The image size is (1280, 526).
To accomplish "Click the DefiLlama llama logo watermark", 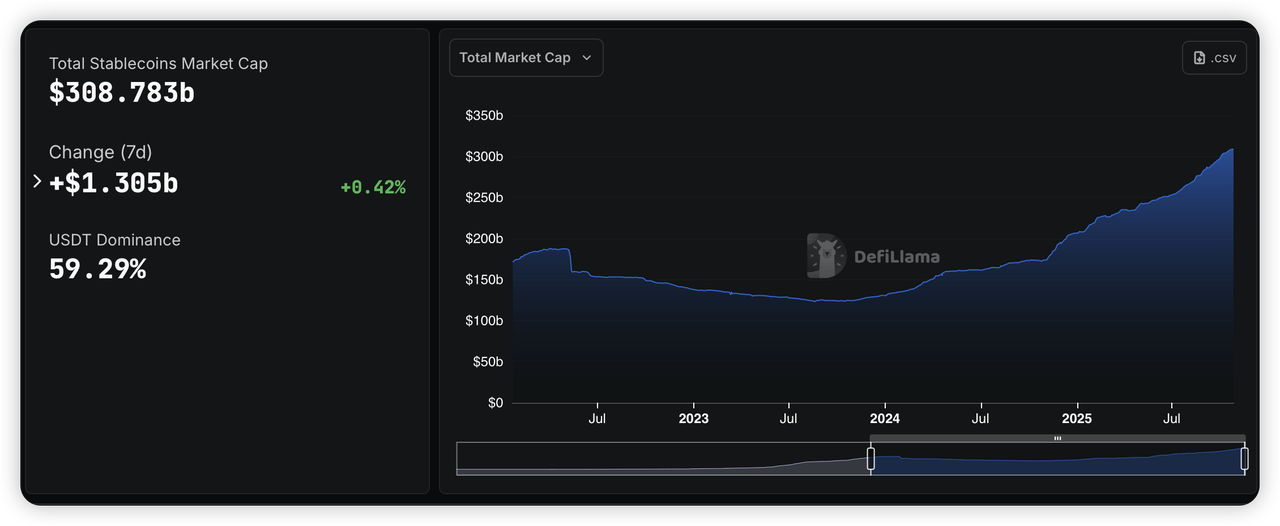I will tap(826, 256).
